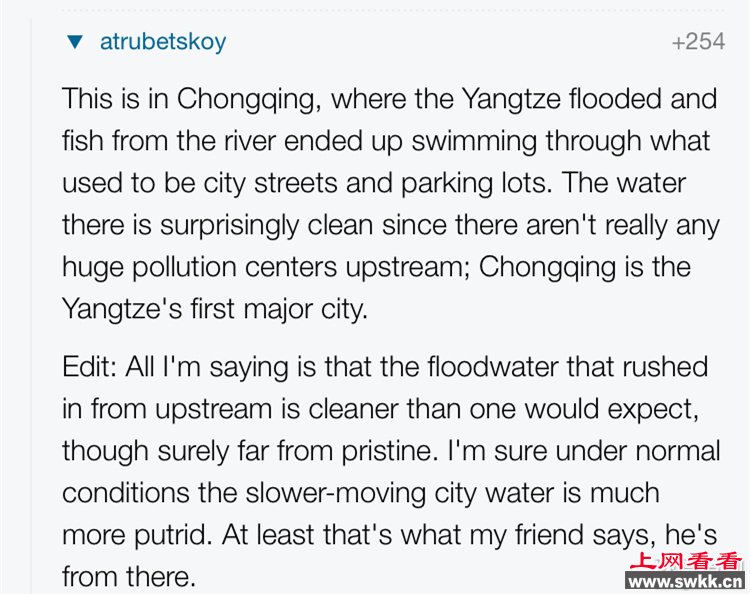Open the atrubetskoy user profile link
750x594 pixels.
tap(163, 42)
